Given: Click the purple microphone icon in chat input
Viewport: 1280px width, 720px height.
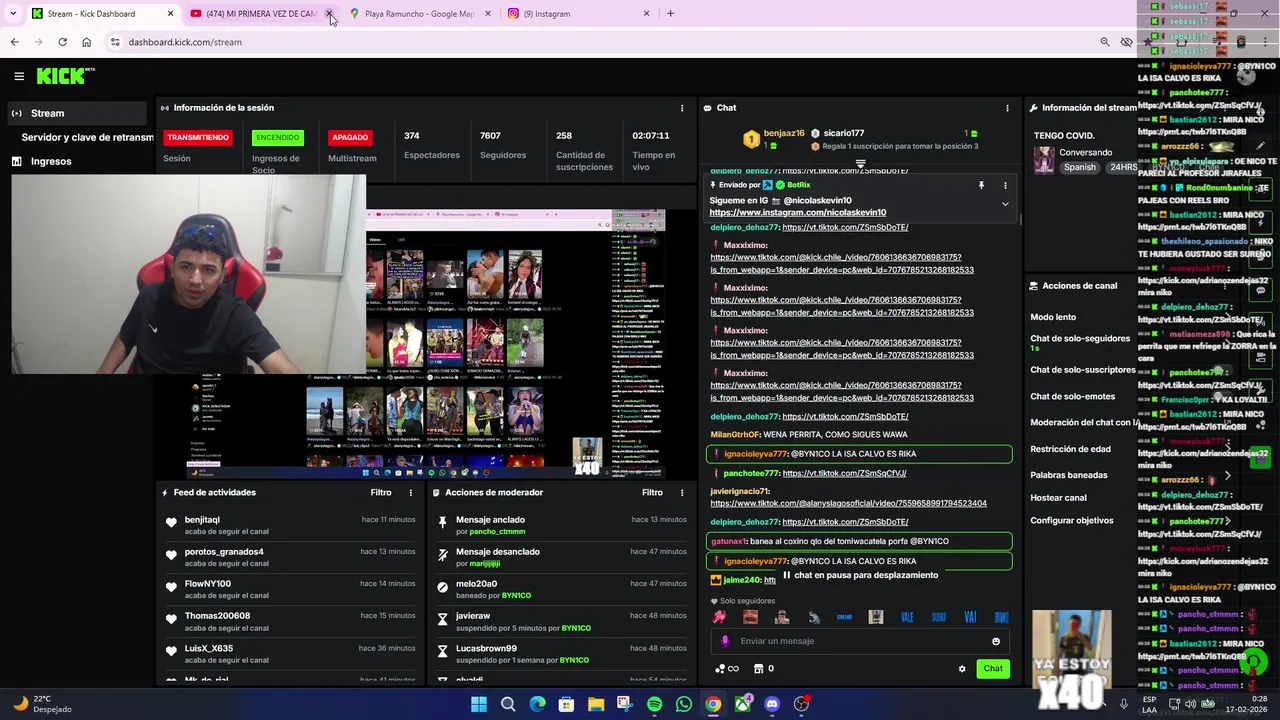Looking at the screenshot, I should coord(725,641).
